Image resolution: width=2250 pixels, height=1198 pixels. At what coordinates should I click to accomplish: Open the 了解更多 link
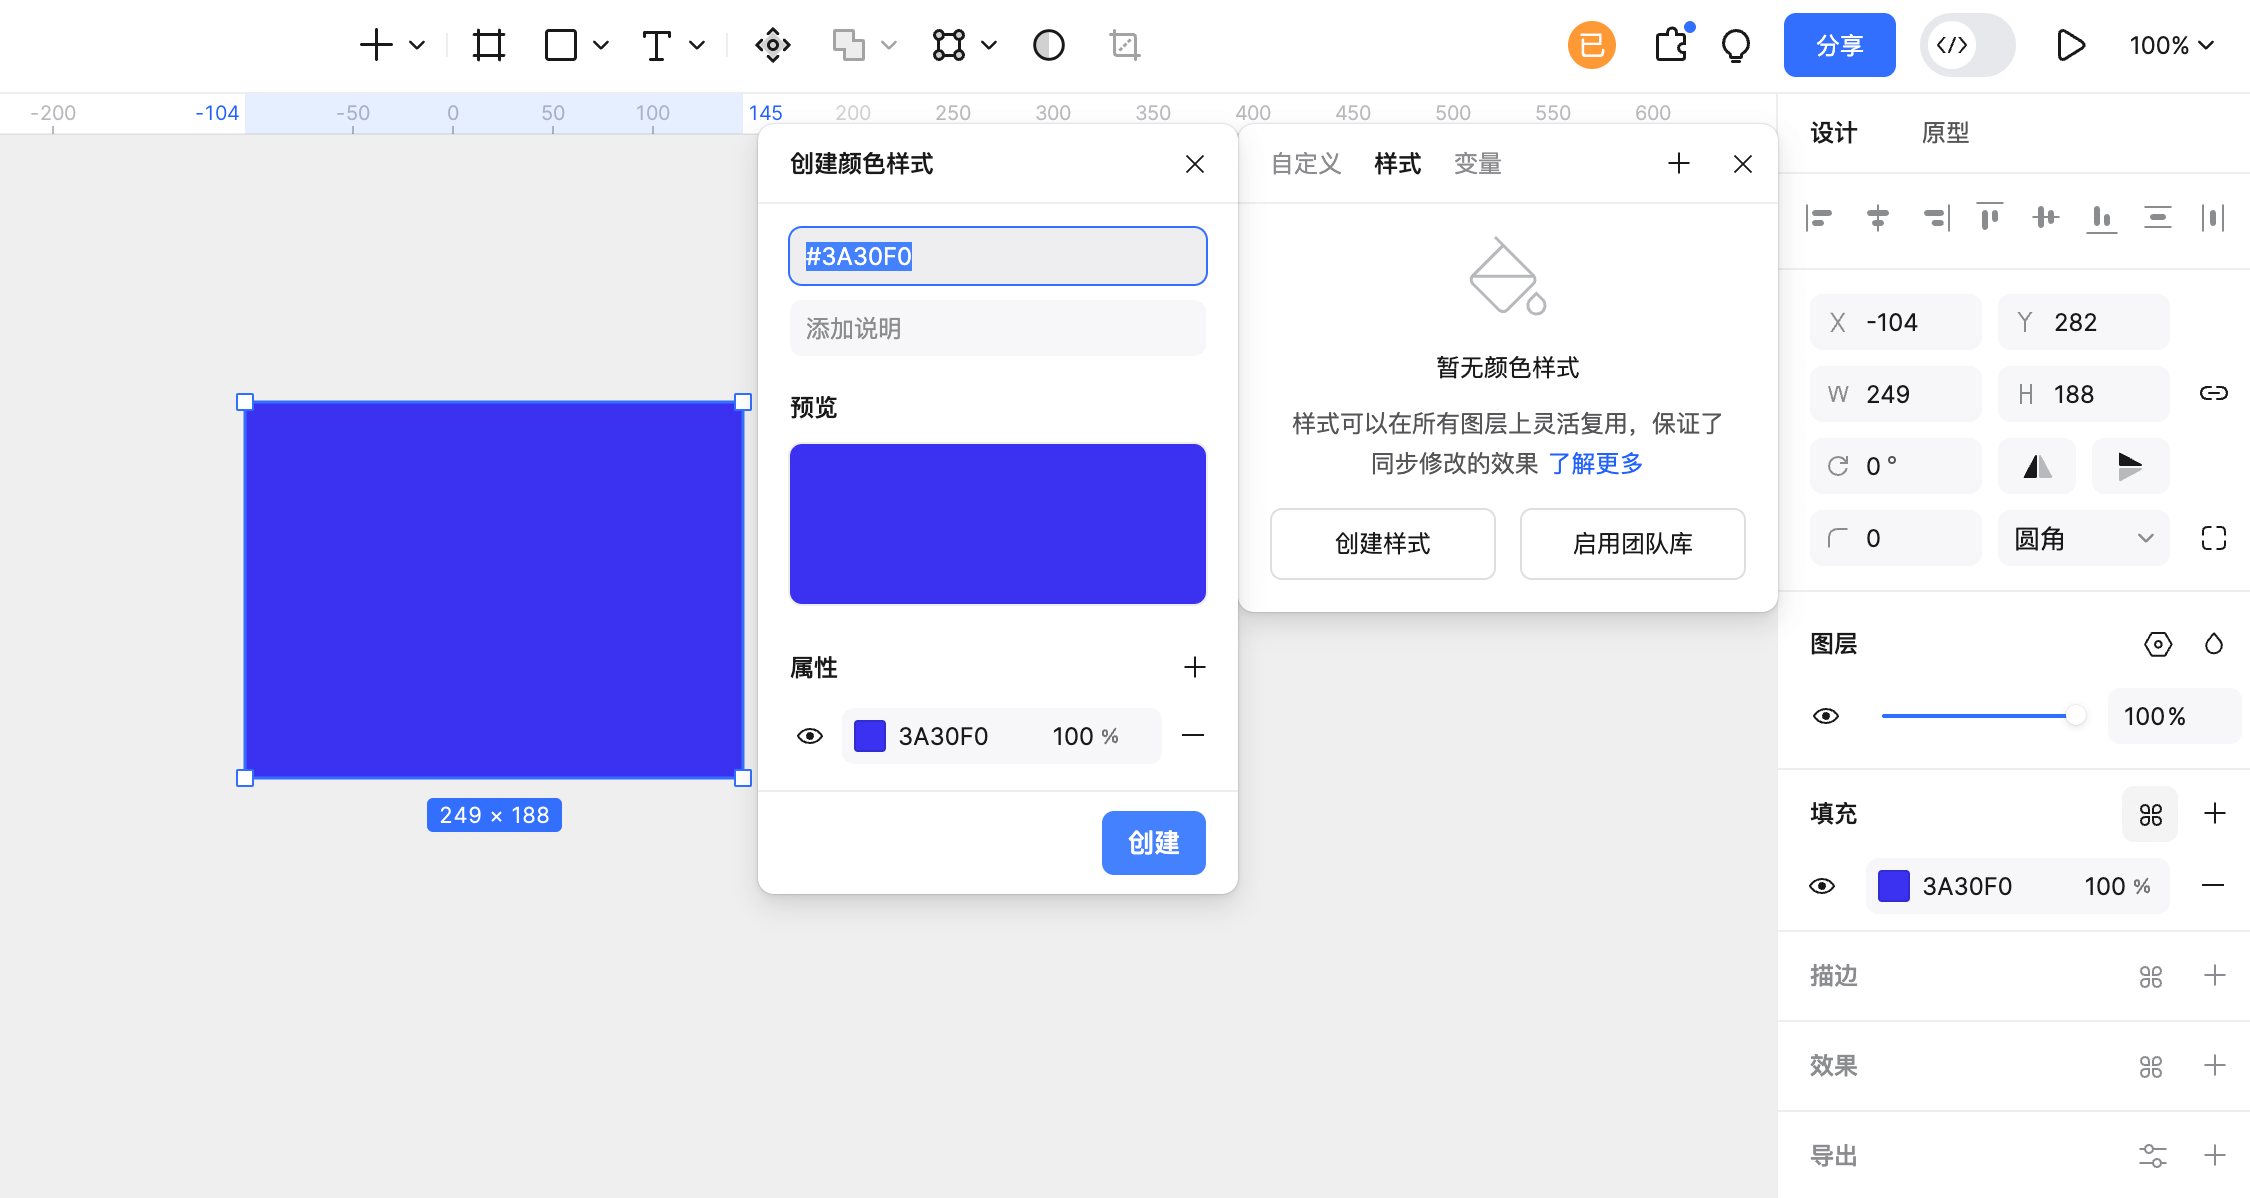click(1596, 464)
